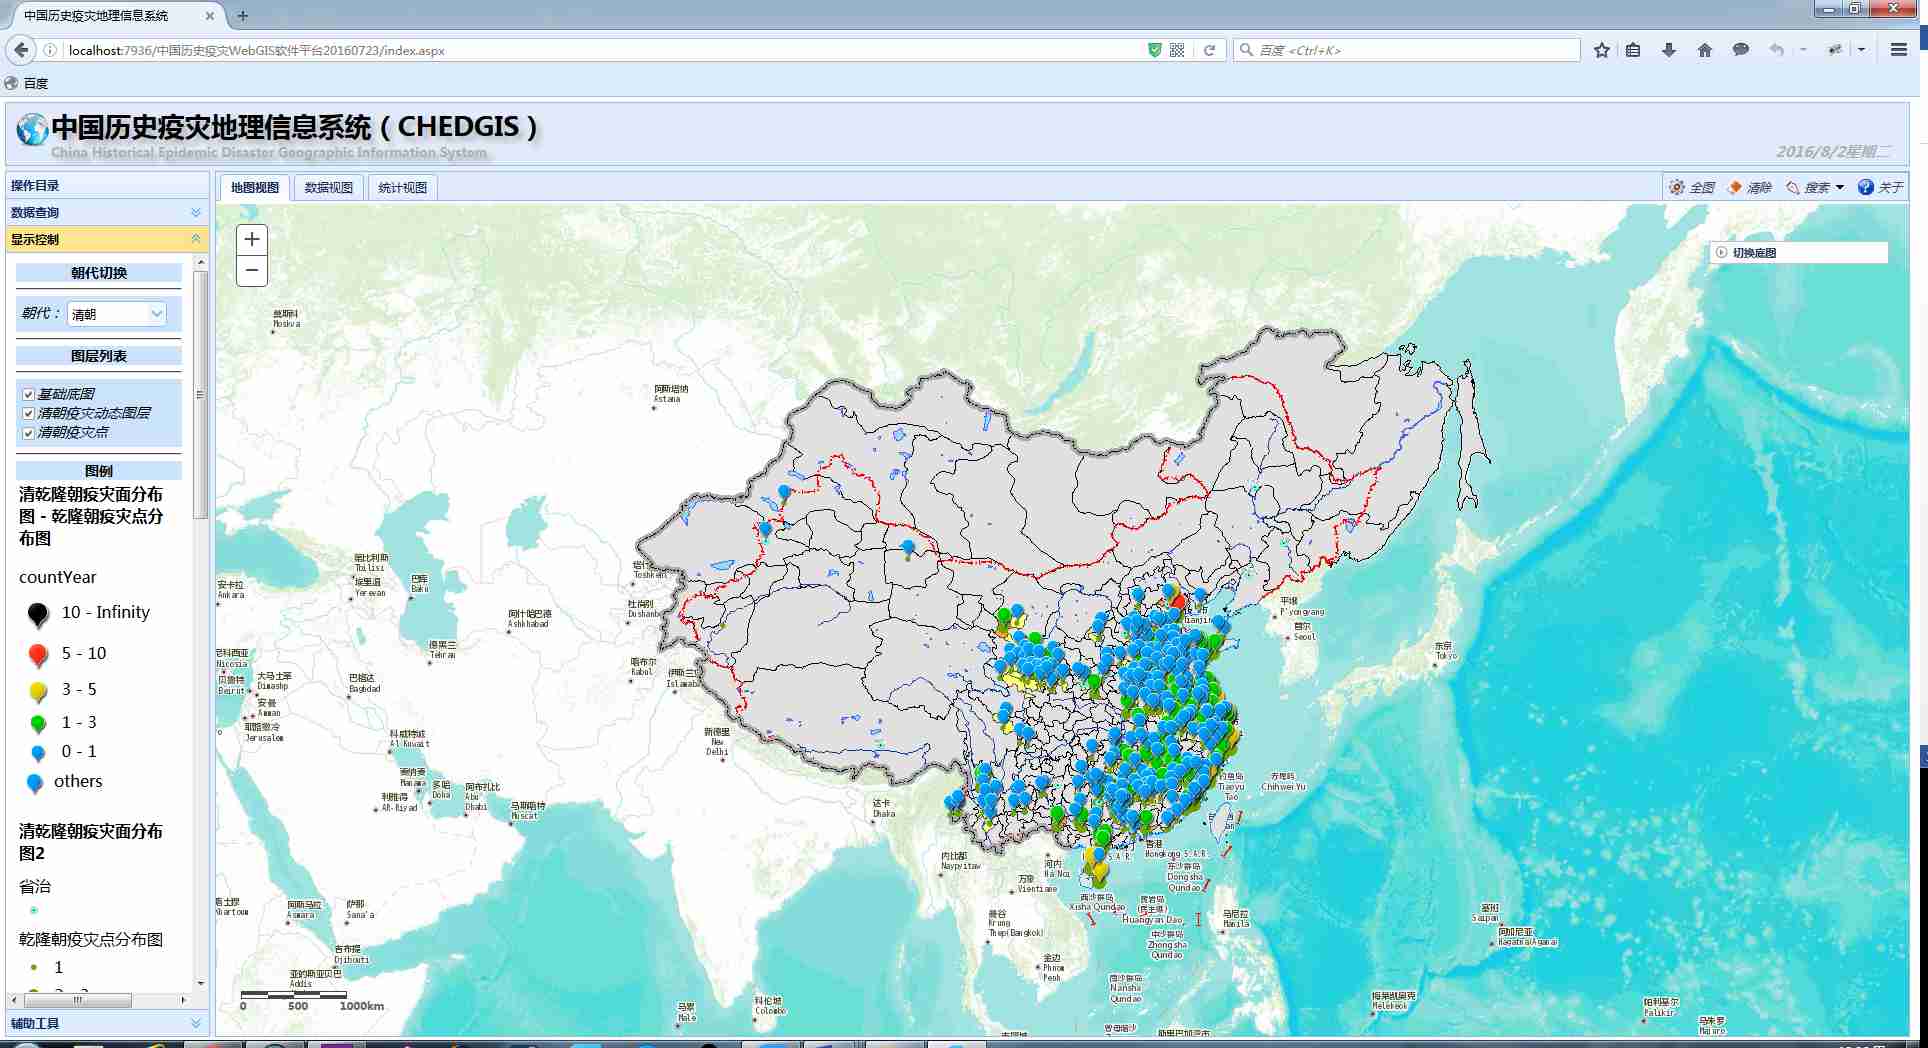
Task: Bookmark page with the star icon
Action: (1602, 50)
